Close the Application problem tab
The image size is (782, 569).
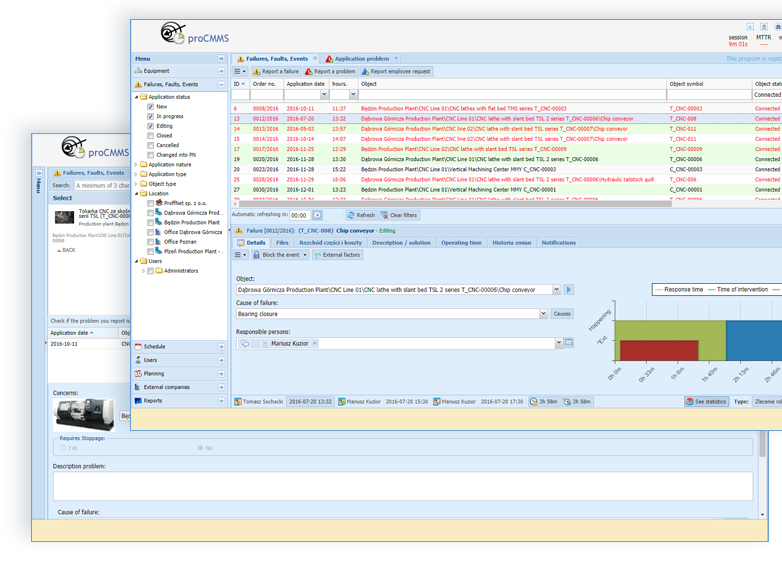coord(396,58)
